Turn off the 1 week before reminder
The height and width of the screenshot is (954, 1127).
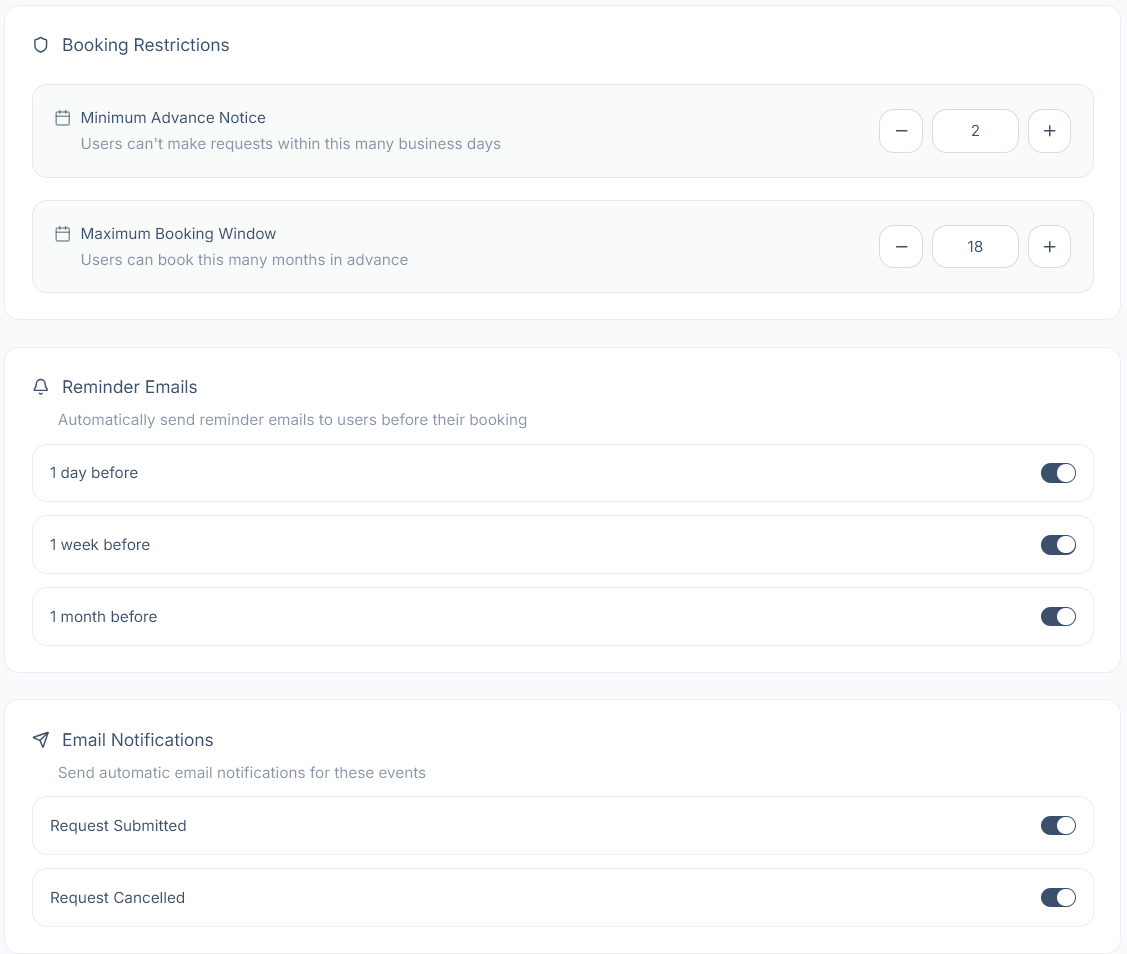(x=1058, y=545)
